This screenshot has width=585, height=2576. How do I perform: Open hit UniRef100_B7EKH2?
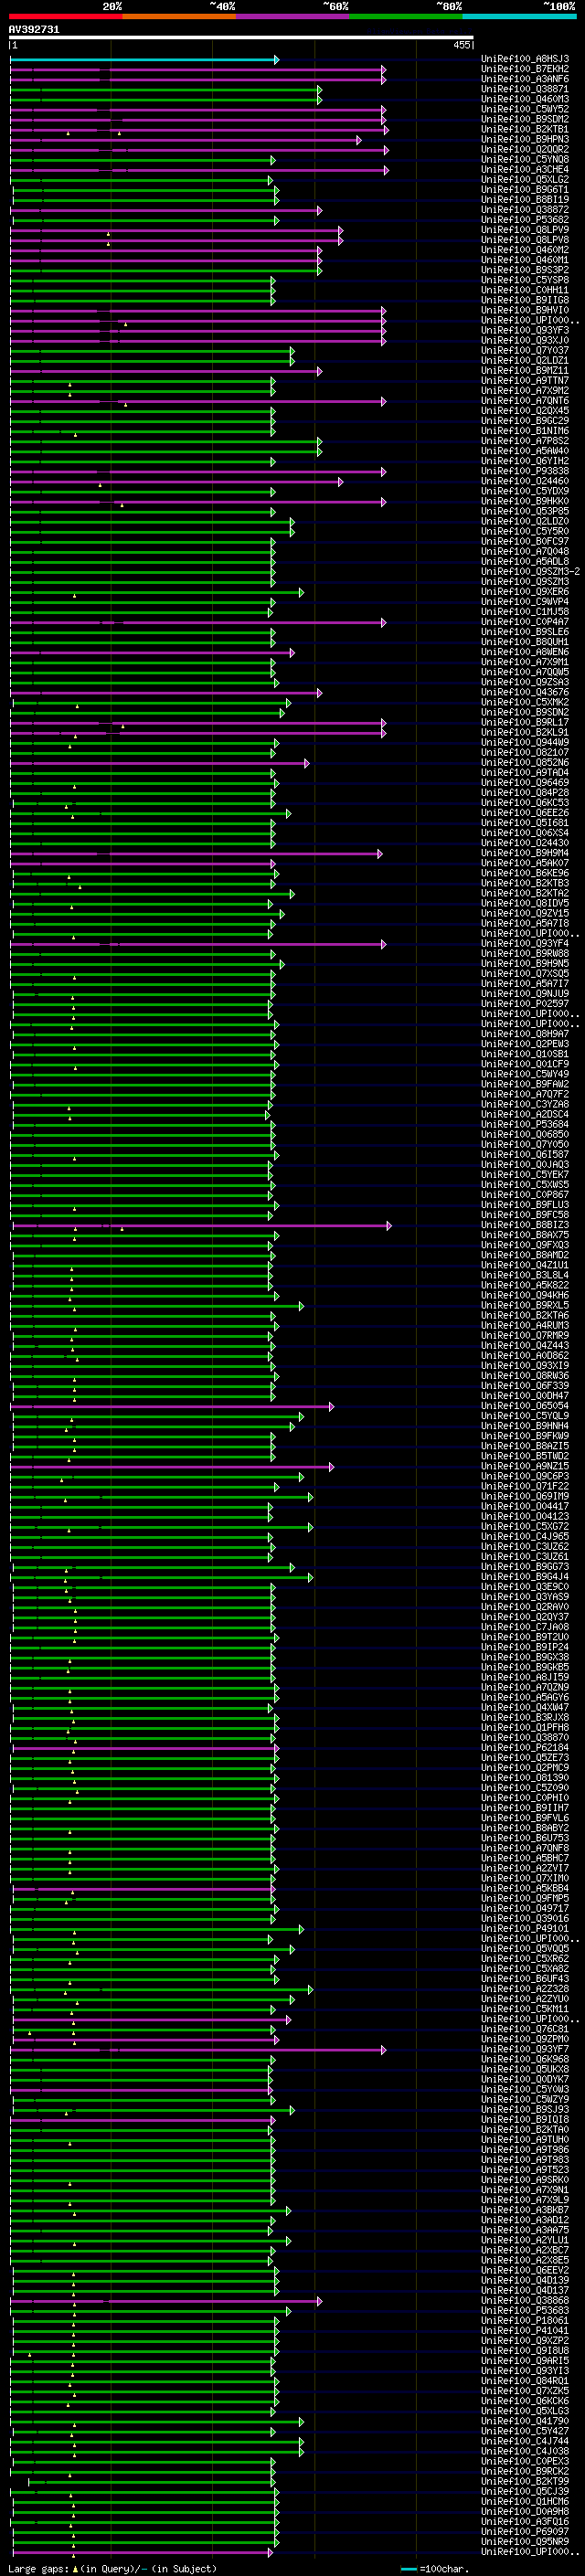(525, 69)
